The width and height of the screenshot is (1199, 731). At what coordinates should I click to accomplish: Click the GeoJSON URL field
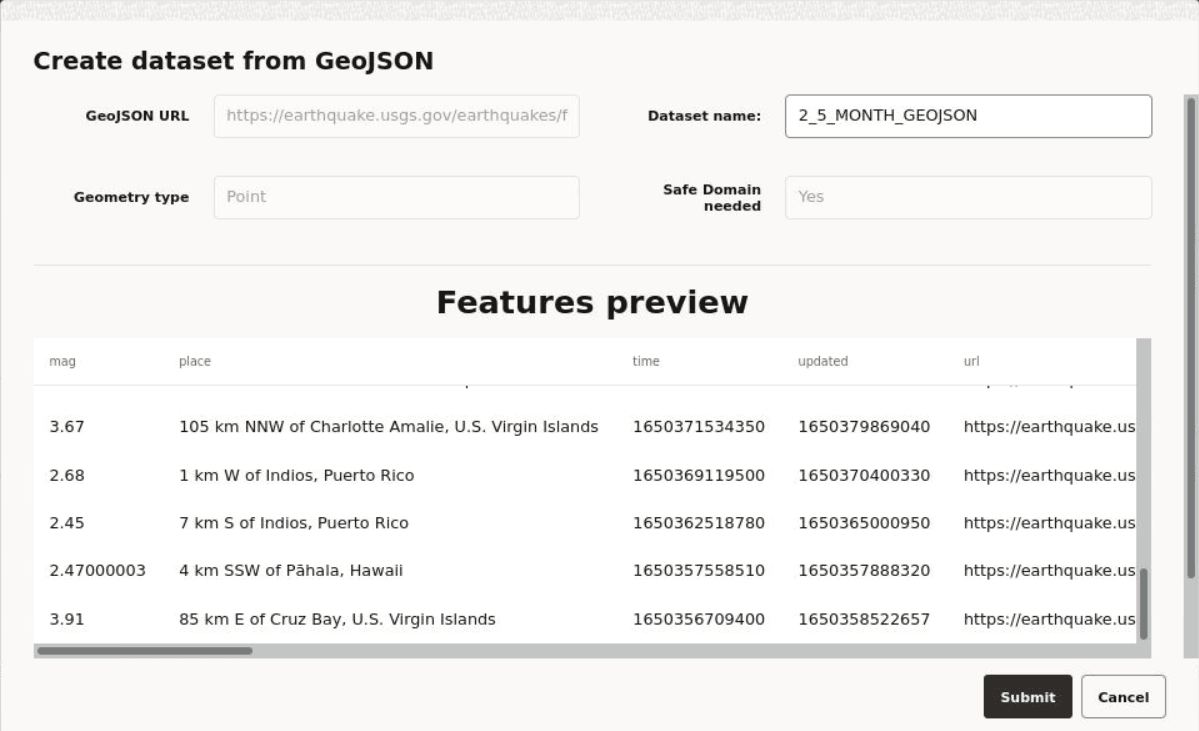[x=396, y=116]
